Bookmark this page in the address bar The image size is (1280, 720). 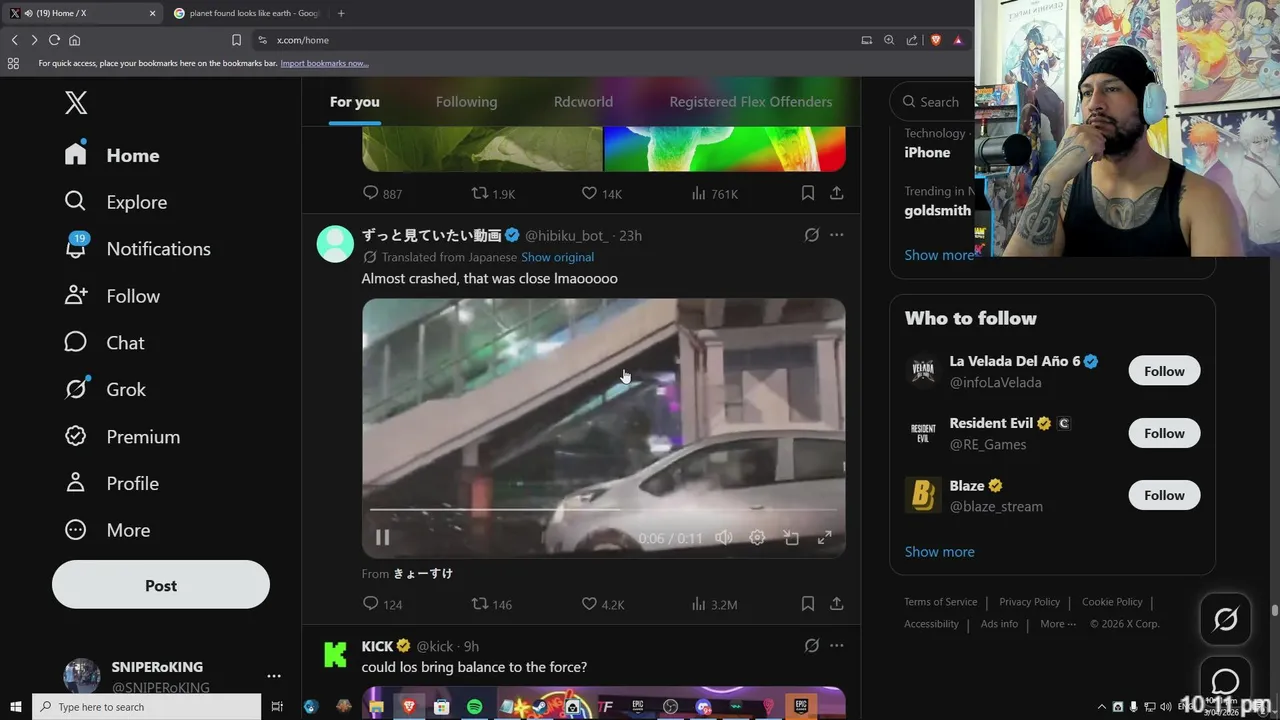(x=236, y=40)
